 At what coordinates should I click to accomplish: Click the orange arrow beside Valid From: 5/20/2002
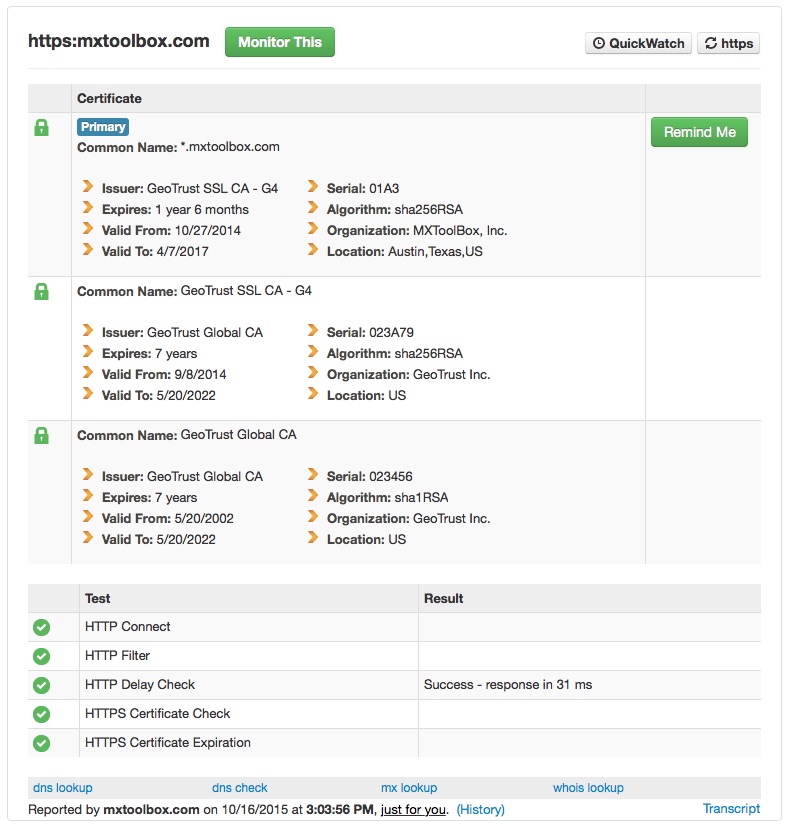click(x=88, y=517)
